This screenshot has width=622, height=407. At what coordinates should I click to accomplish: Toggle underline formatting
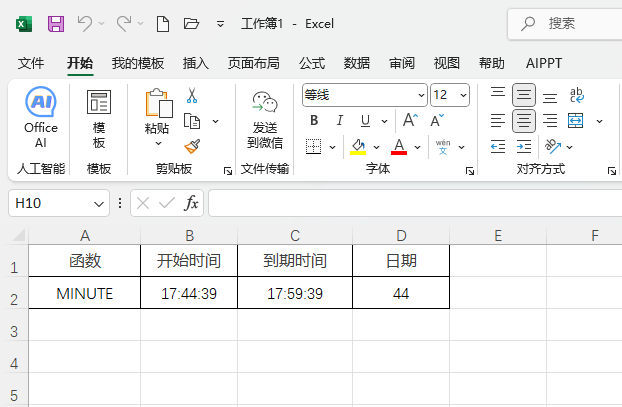tap(365, 121)
